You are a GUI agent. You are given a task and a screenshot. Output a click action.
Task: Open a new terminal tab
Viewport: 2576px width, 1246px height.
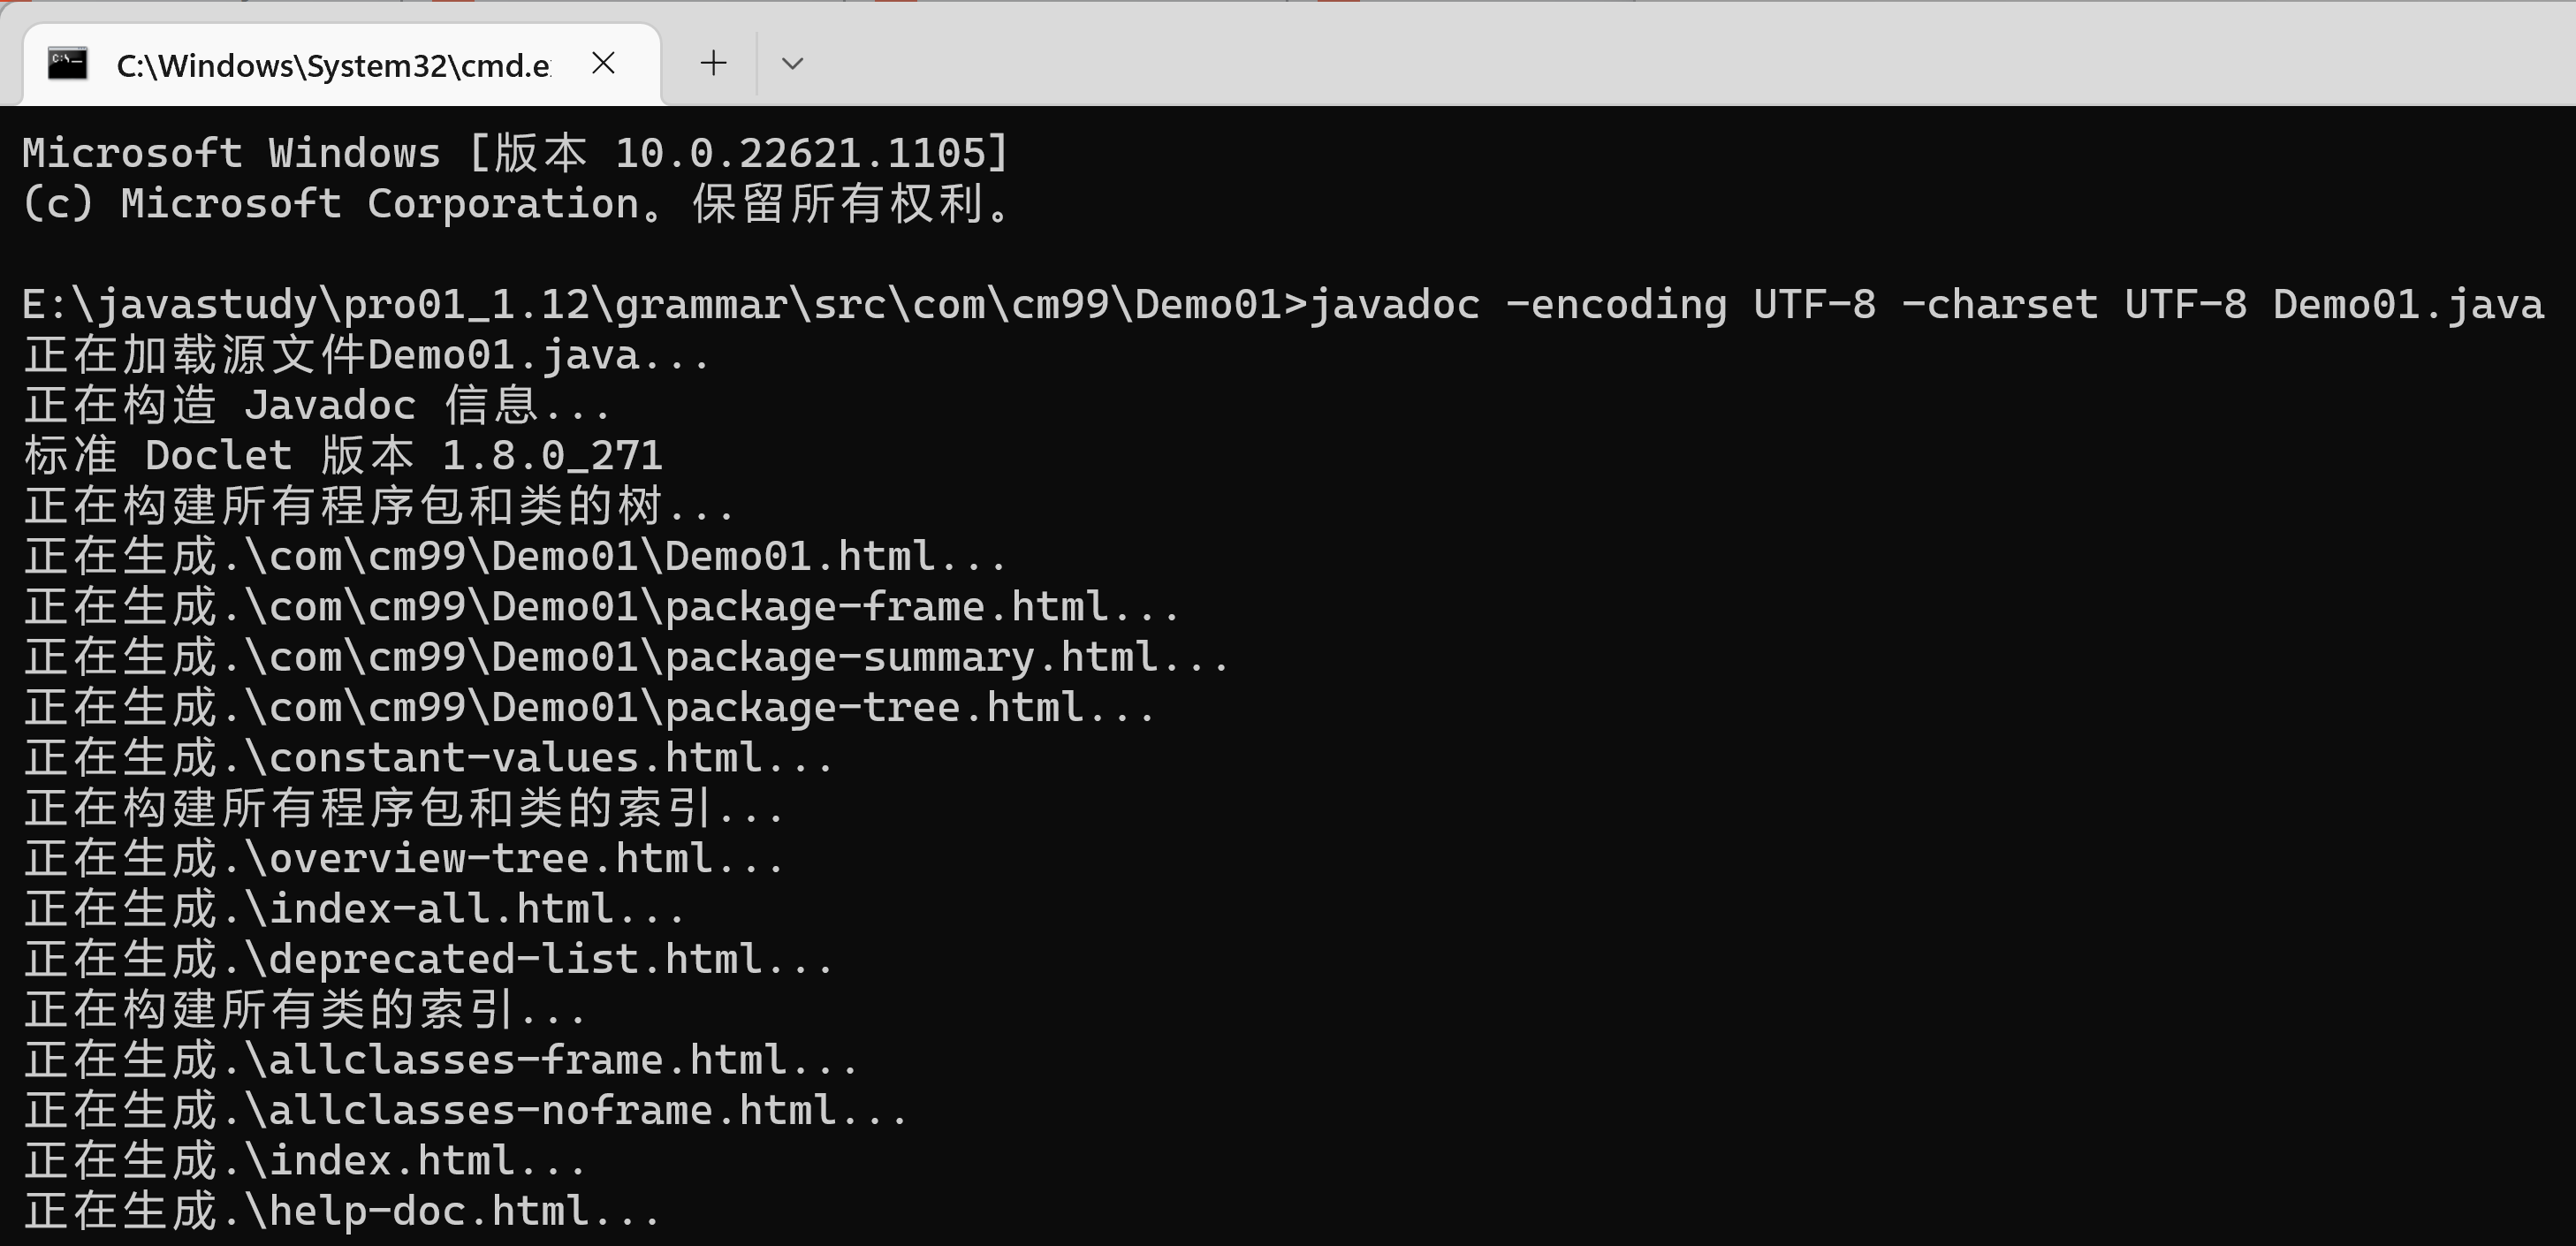pos(713,63)
